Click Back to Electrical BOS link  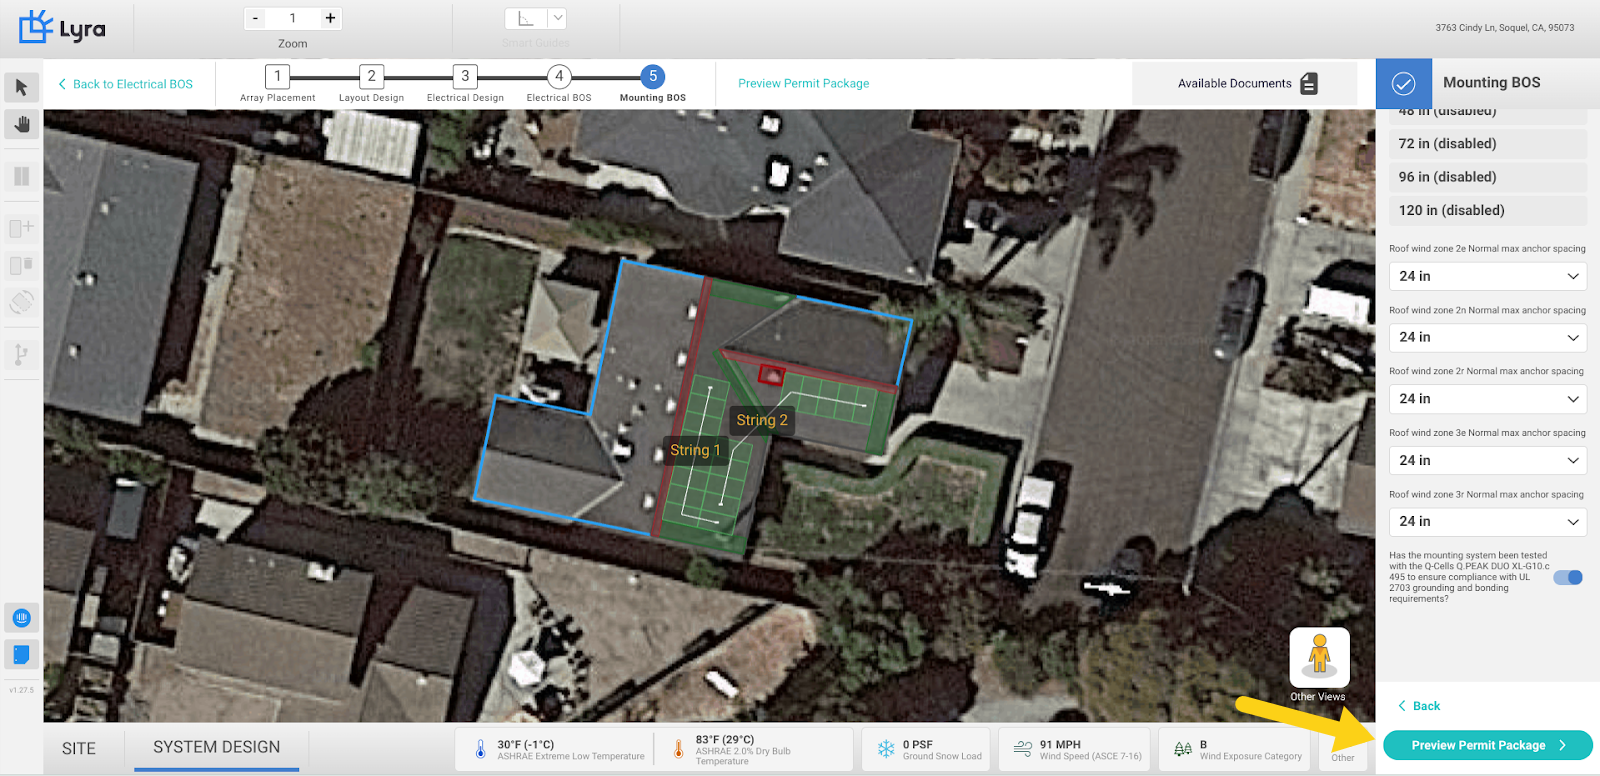point(125,84)
